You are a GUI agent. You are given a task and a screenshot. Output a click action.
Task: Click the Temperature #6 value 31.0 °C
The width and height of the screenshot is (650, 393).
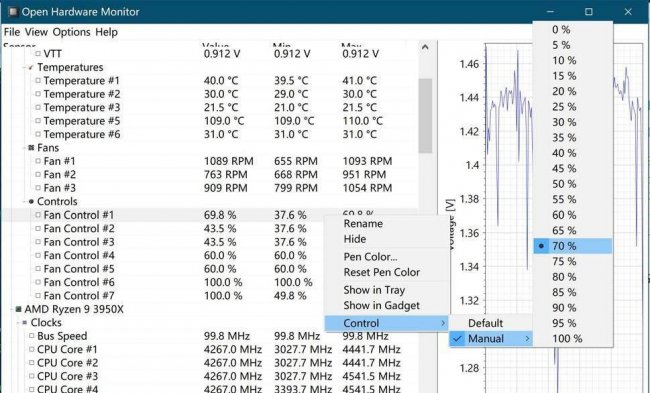pos(221,134)
